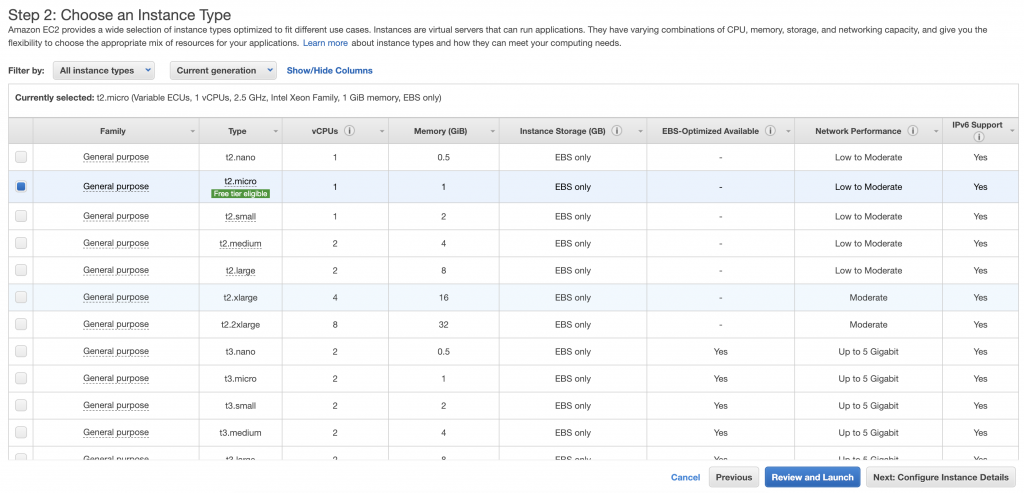Open info icon next to vCPUs header

(x=349, y=131)
